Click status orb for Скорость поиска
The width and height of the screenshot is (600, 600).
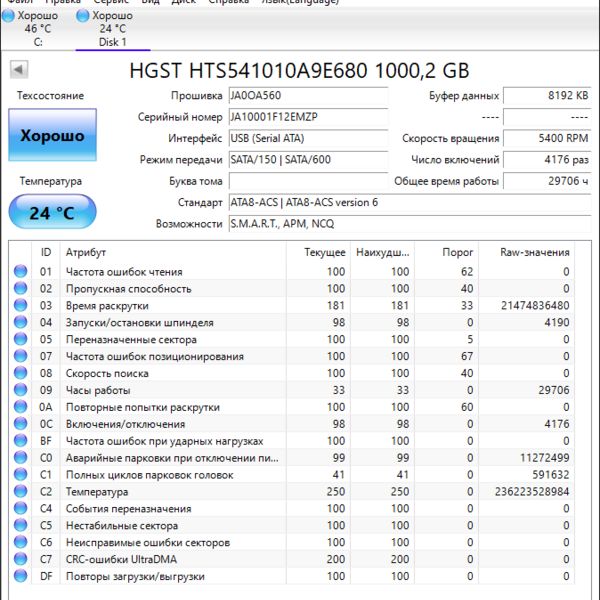[21, 372]
